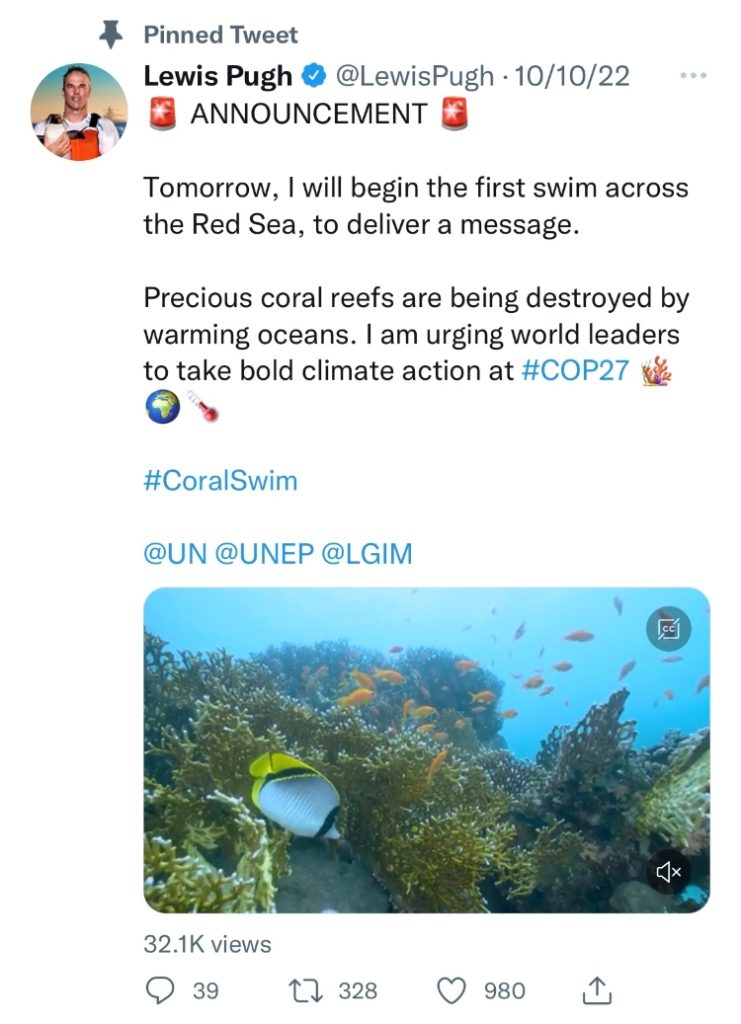Open the three-dot more options menu
Screen dimensions: 741x1024
click(x=693, y=76)
